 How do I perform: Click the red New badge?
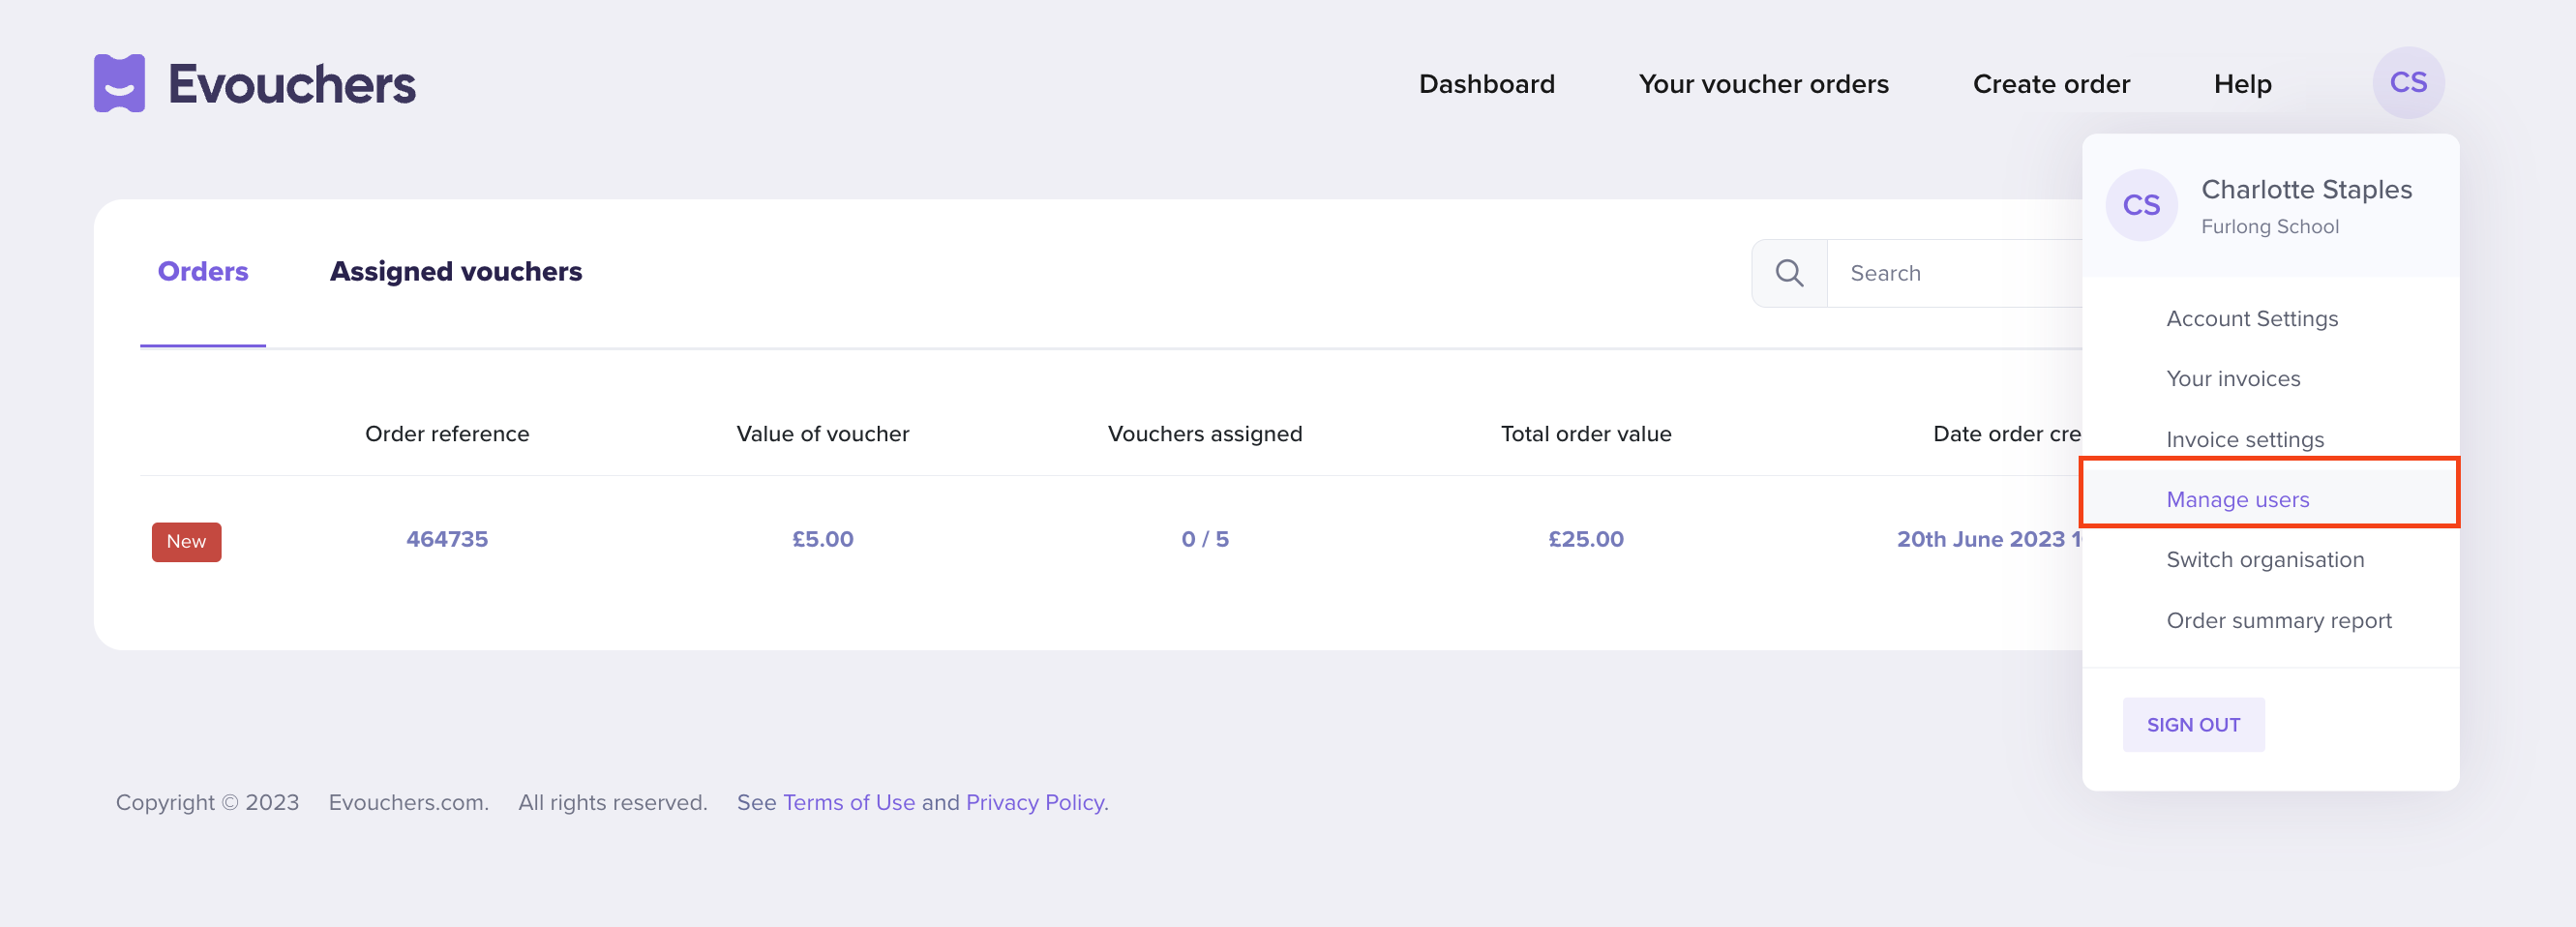(x=186, y=541)
